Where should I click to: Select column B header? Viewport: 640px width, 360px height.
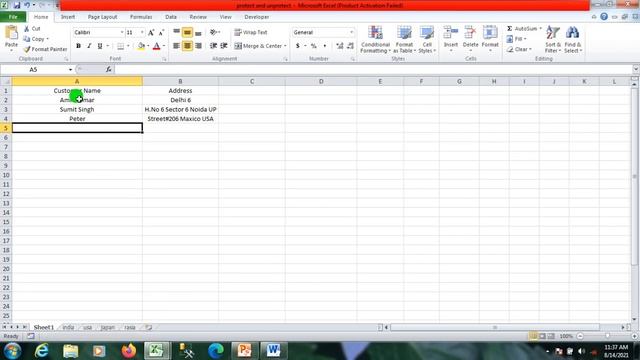180,81
